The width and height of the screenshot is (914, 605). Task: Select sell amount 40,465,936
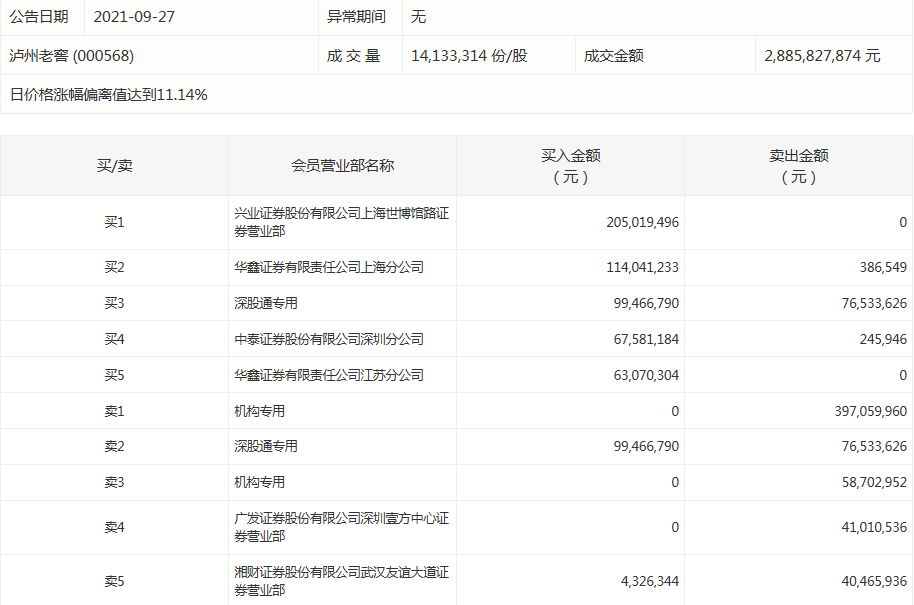(x=874, y=581)
